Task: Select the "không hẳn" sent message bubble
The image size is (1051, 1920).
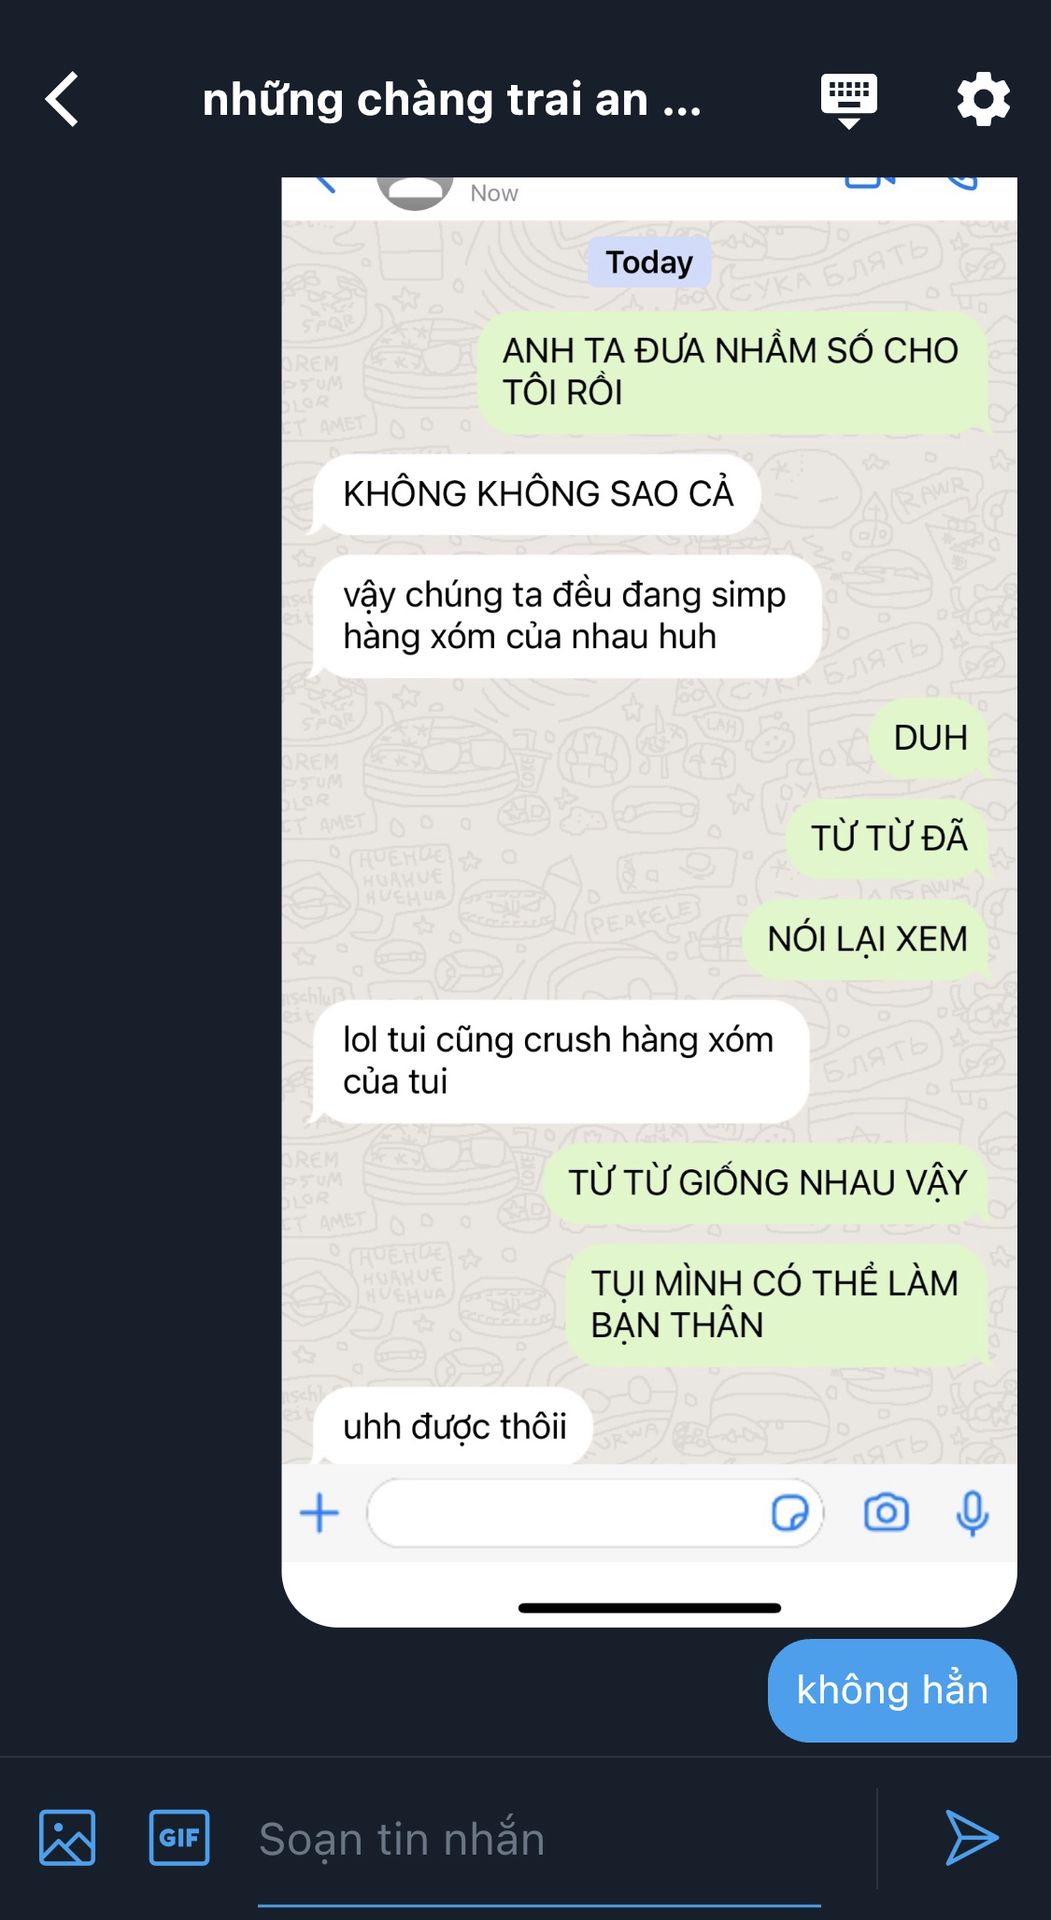Action: (892, 1690)
